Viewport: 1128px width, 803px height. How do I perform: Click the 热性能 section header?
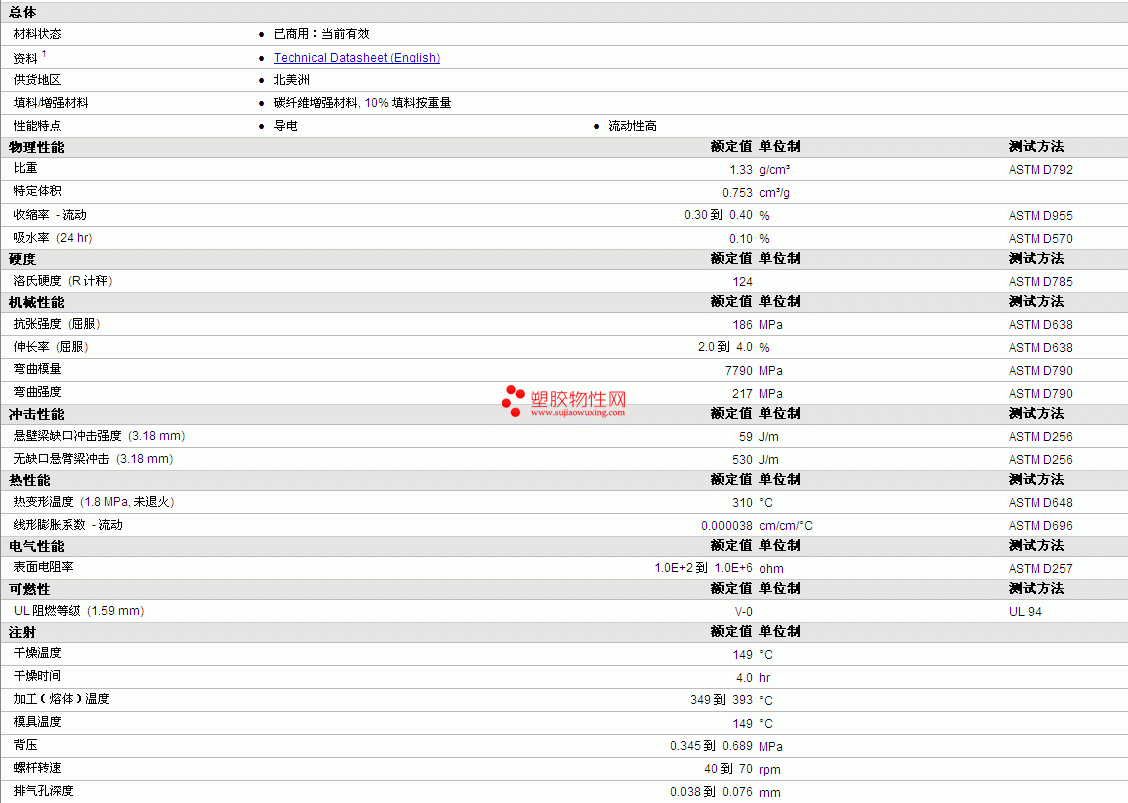[x=29, y=480]
